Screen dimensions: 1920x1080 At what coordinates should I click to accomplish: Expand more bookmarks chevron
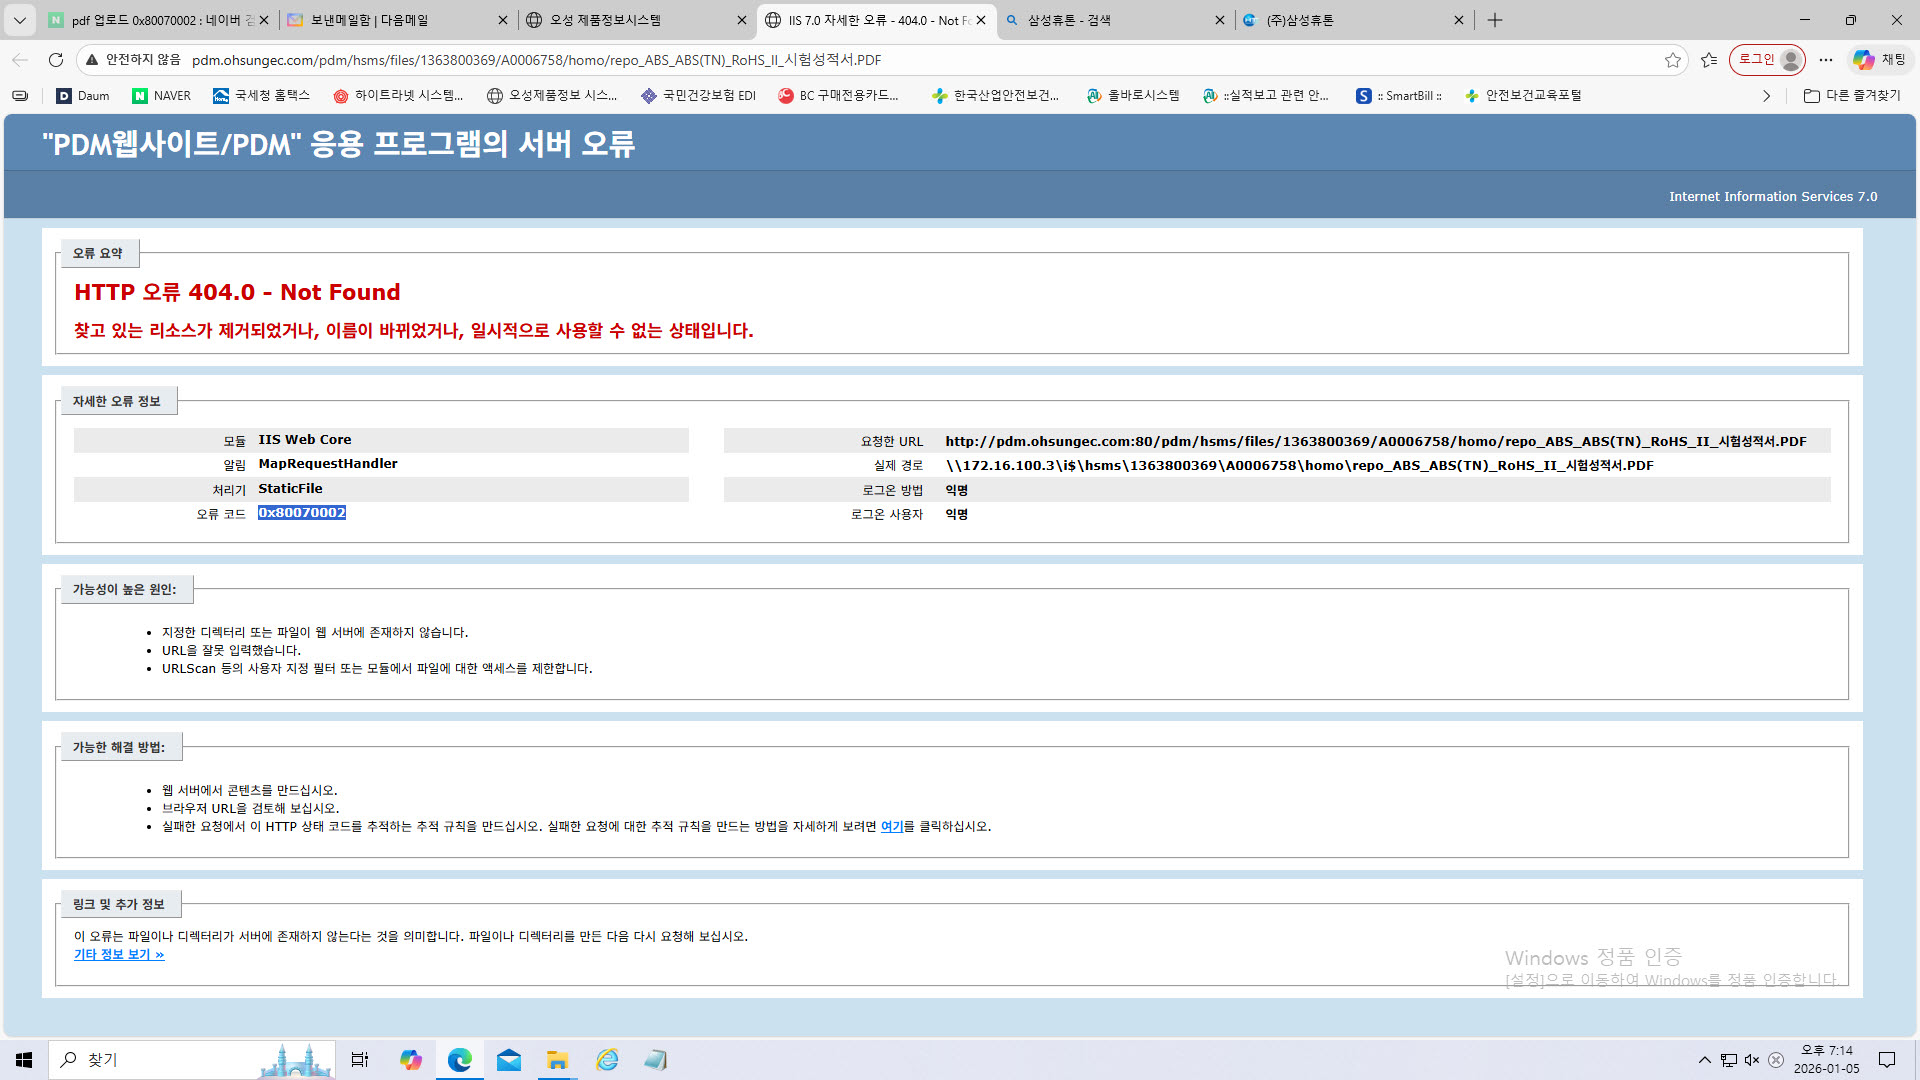(1766, 96)
